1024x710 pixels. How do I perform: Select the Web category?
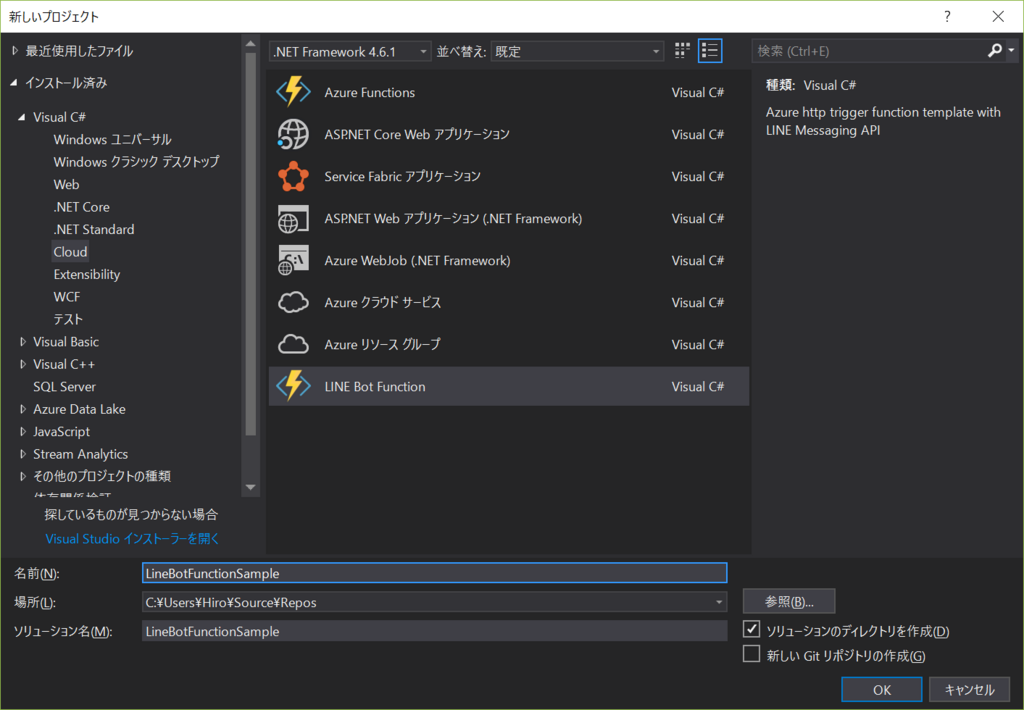click(x=67, y=185)
